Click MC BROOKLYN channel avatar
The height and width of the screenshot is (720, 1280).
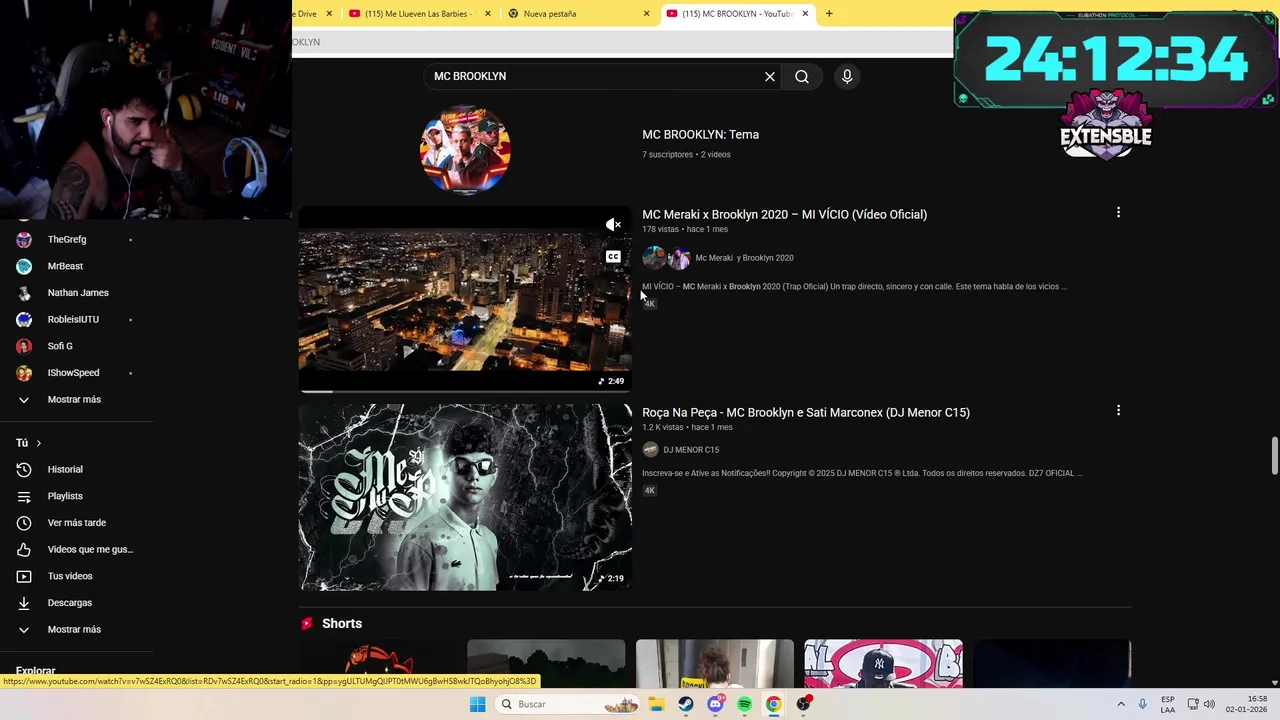pos(465,150)
